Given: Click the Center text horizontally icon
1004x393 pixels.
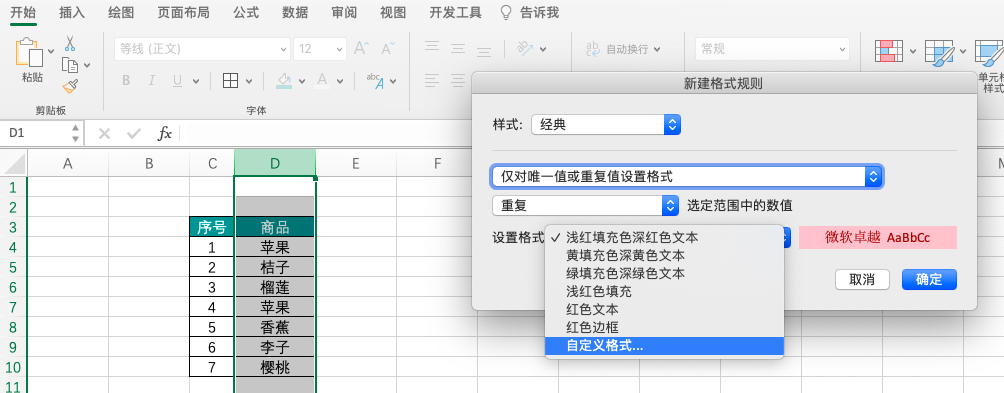Looking at the screenshot, I should pos(457,81).
